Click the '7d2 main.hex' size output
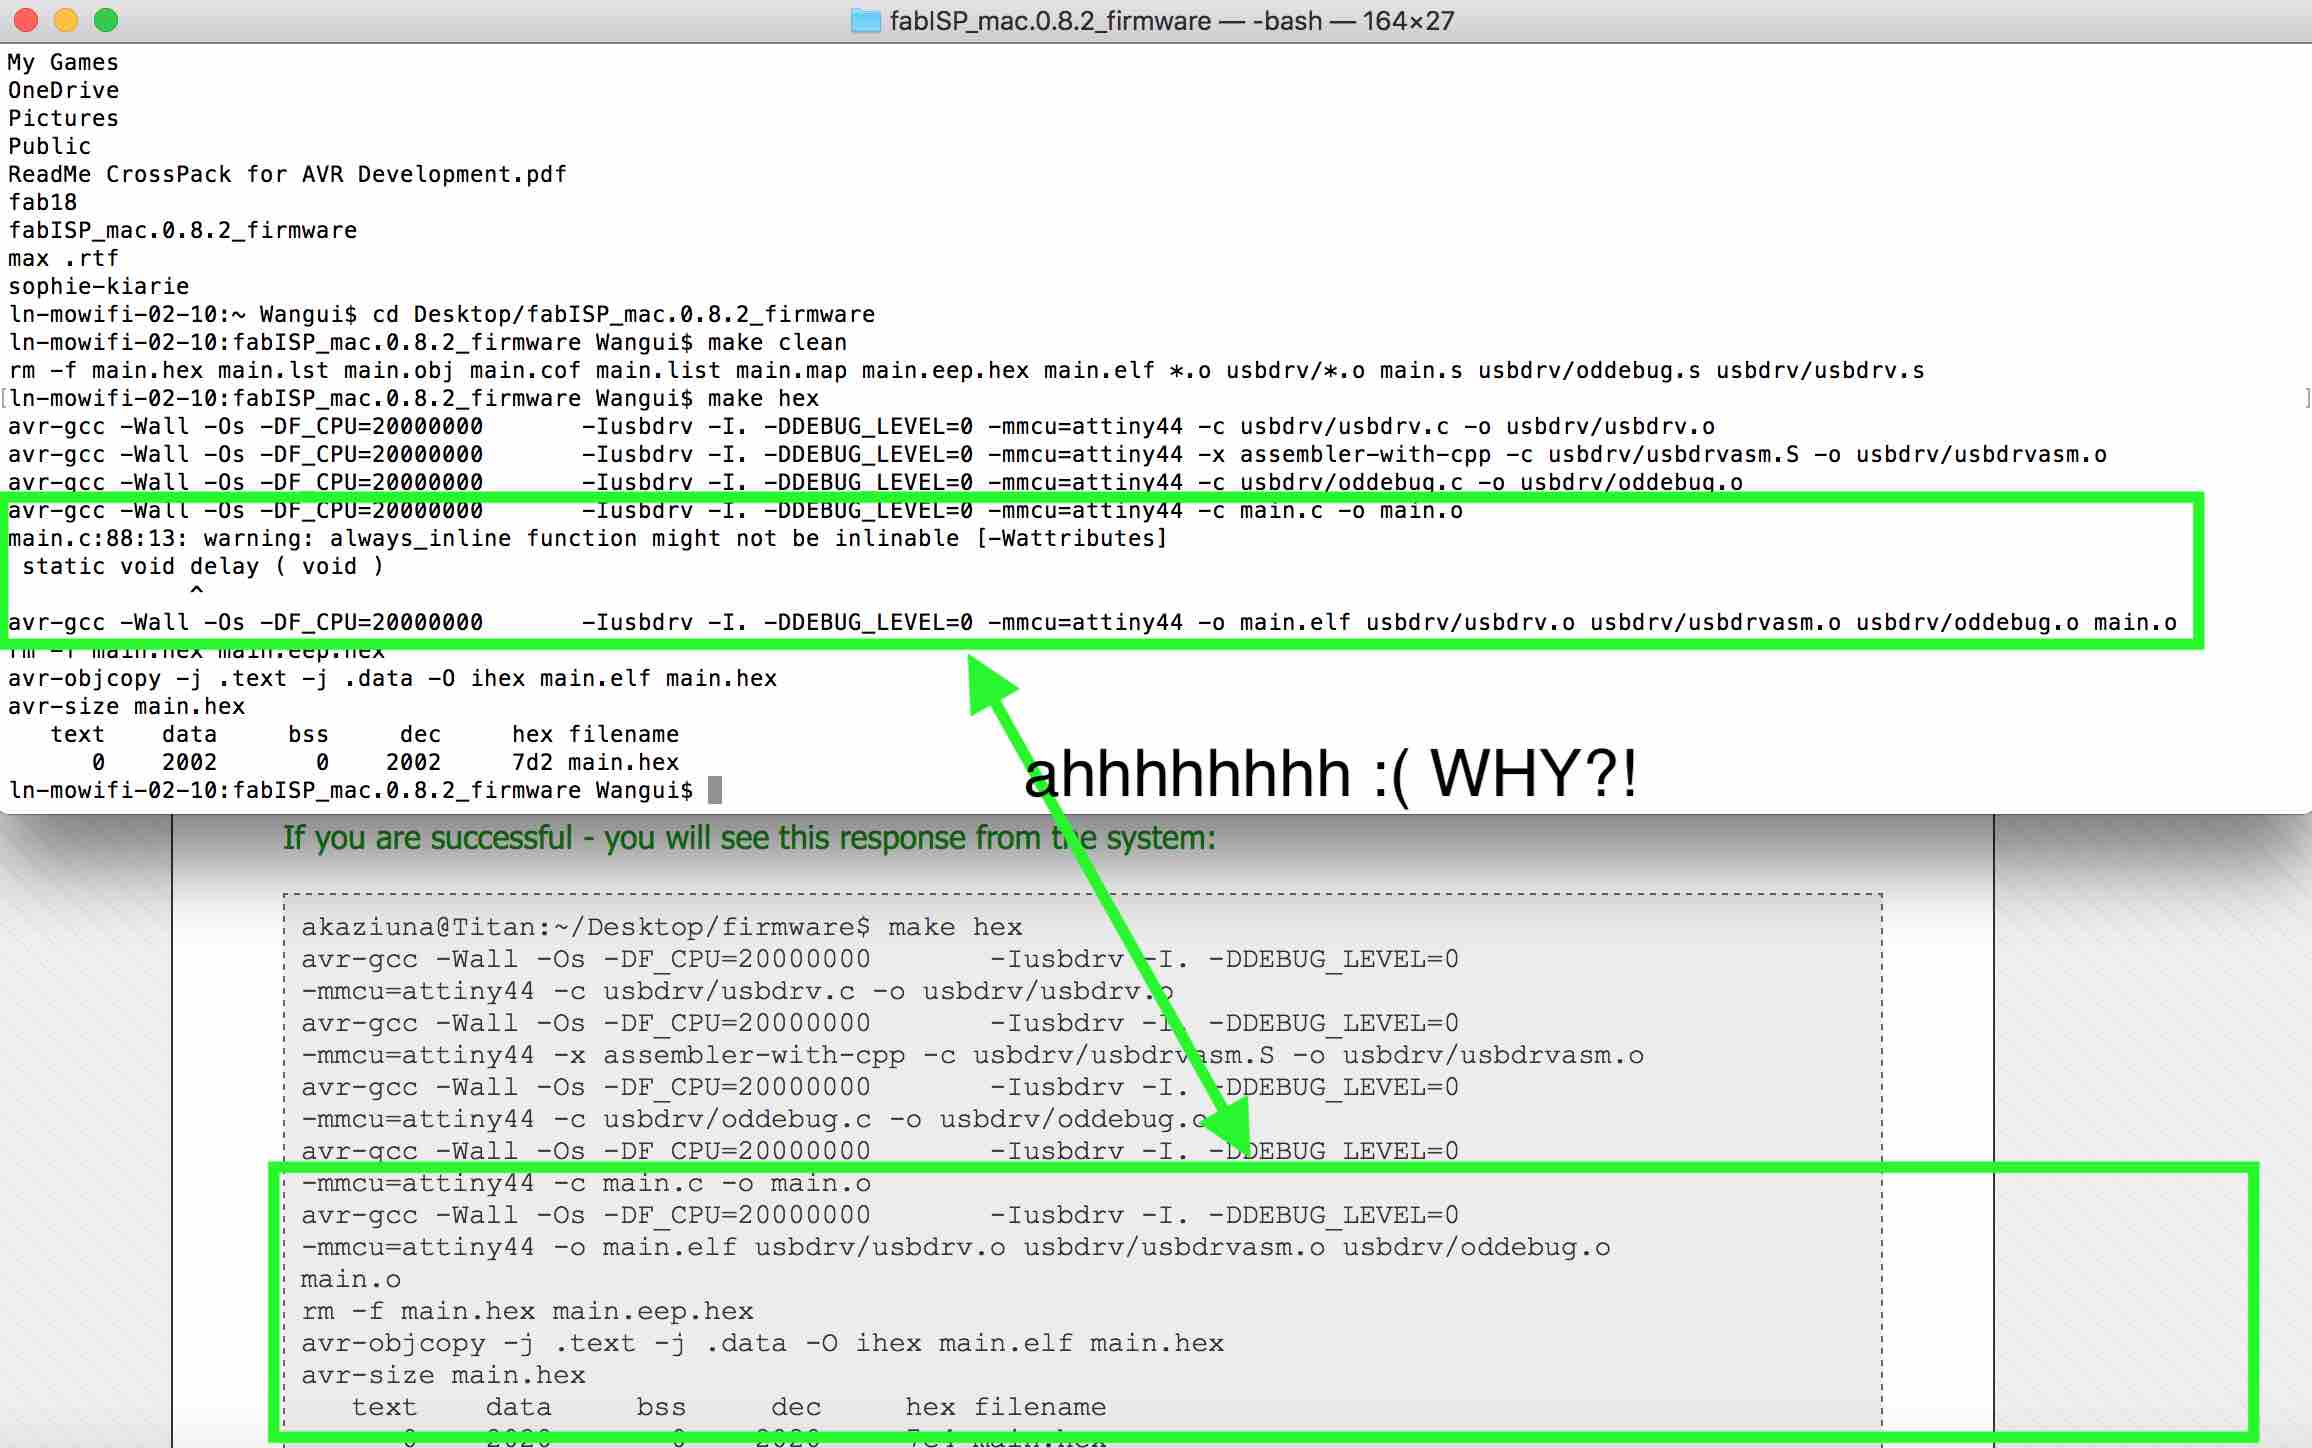Screen dimensions: 2312x1448 (595, 763)
